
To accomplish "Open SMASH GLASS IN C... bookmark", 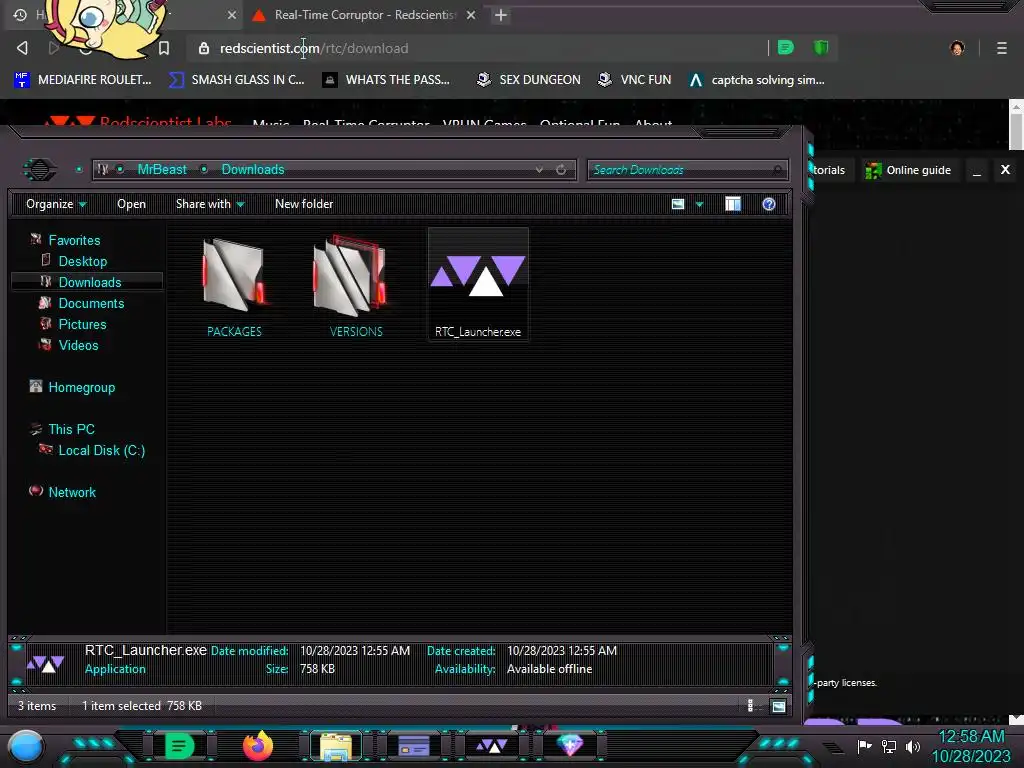I will [236, 80].
